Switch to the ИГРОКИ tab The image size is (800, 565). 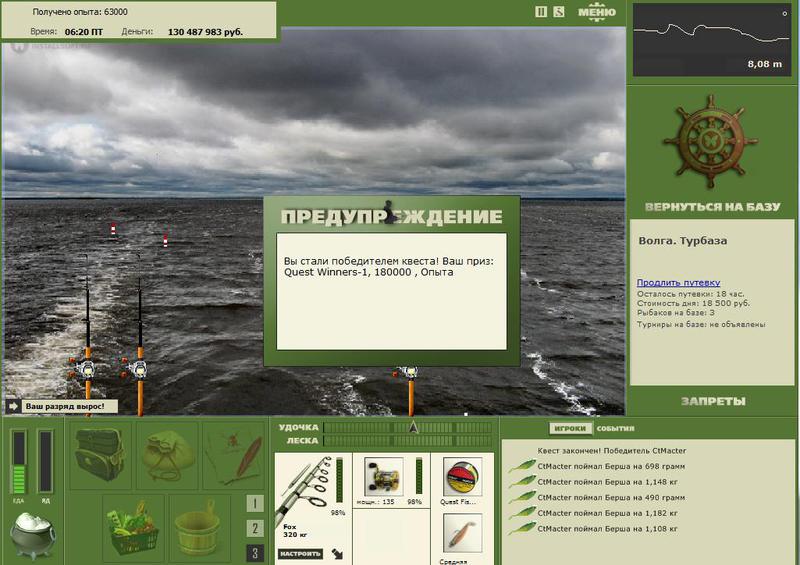click(x=570, y=428)
